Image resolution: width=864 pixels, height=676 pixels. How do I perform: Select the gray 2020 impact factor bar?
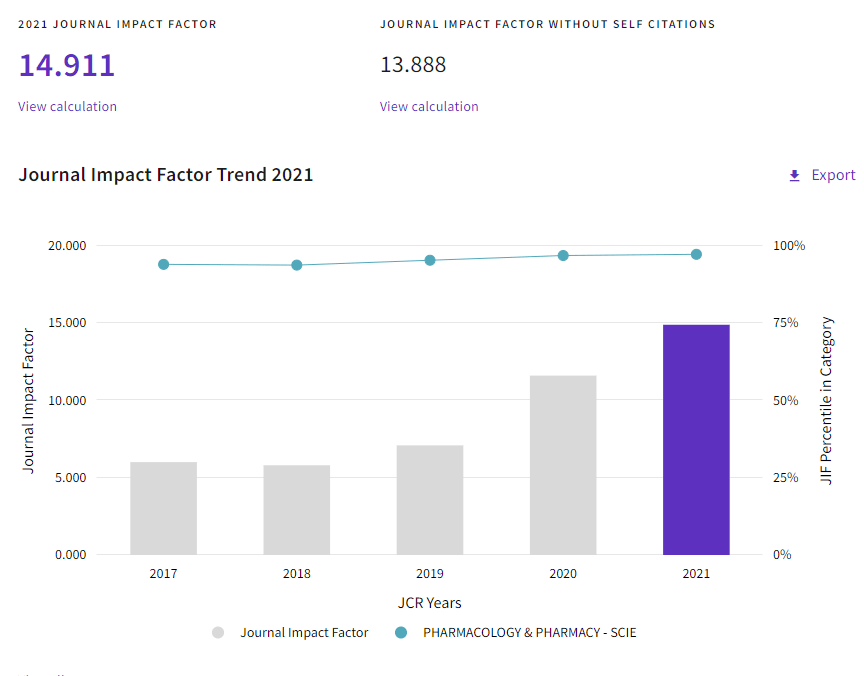tap(563, 465)
